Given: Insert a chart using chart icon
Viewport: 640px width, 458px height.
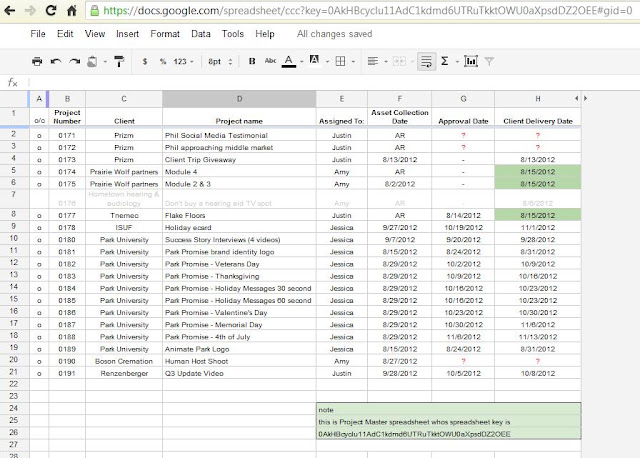Looking at the screenshot, I should coord(471,61).
